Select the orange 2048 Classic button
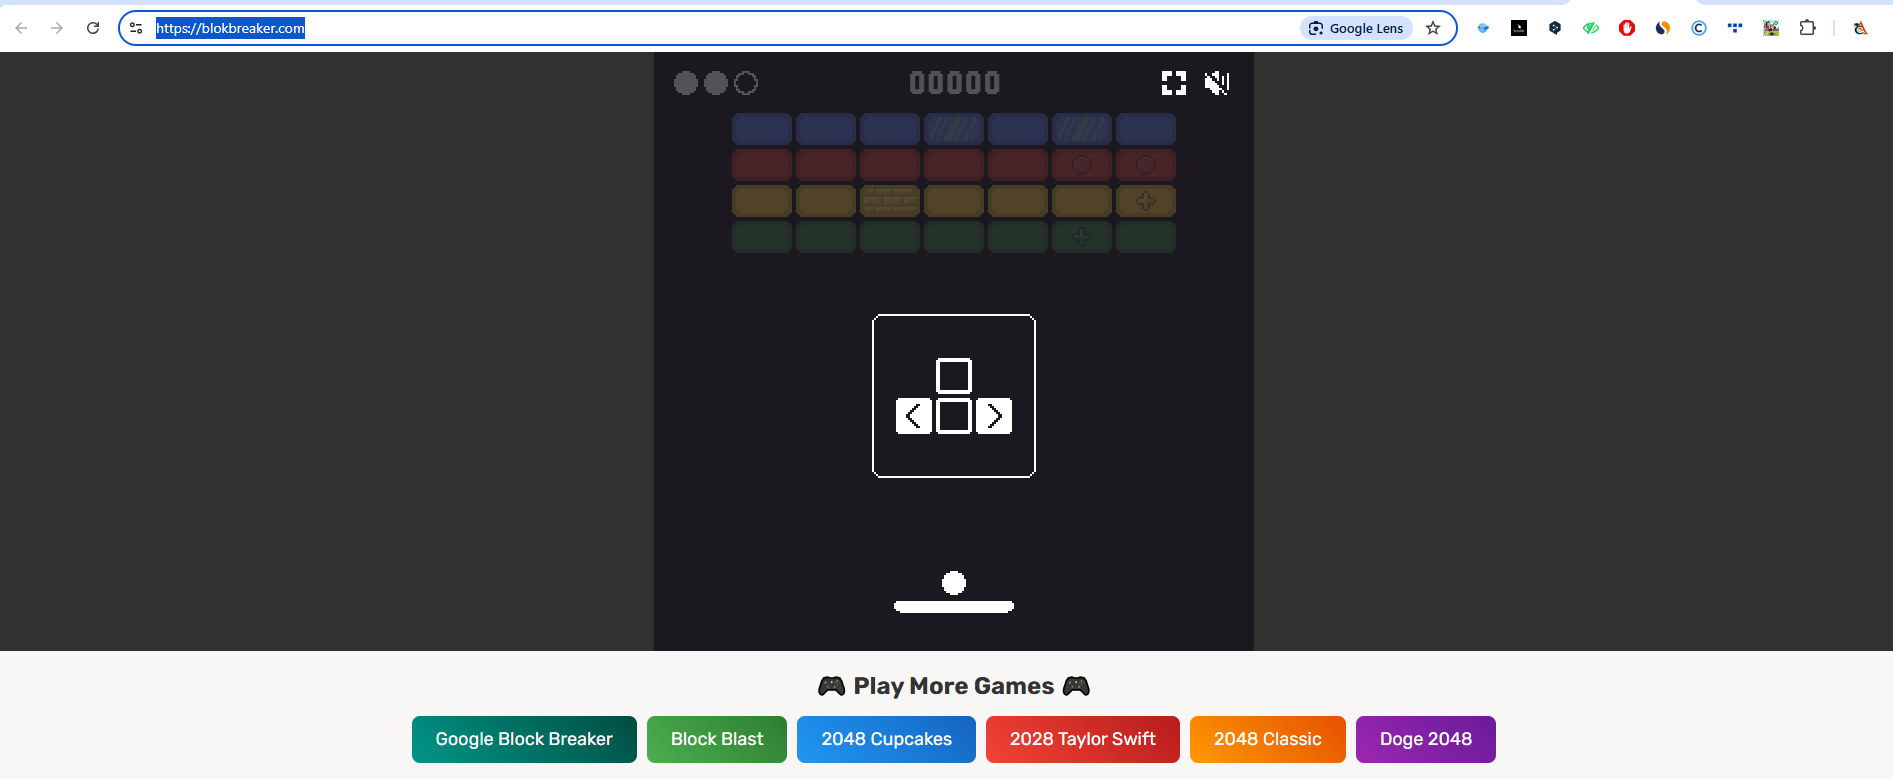The image size is (1893, 781). 1267,739
